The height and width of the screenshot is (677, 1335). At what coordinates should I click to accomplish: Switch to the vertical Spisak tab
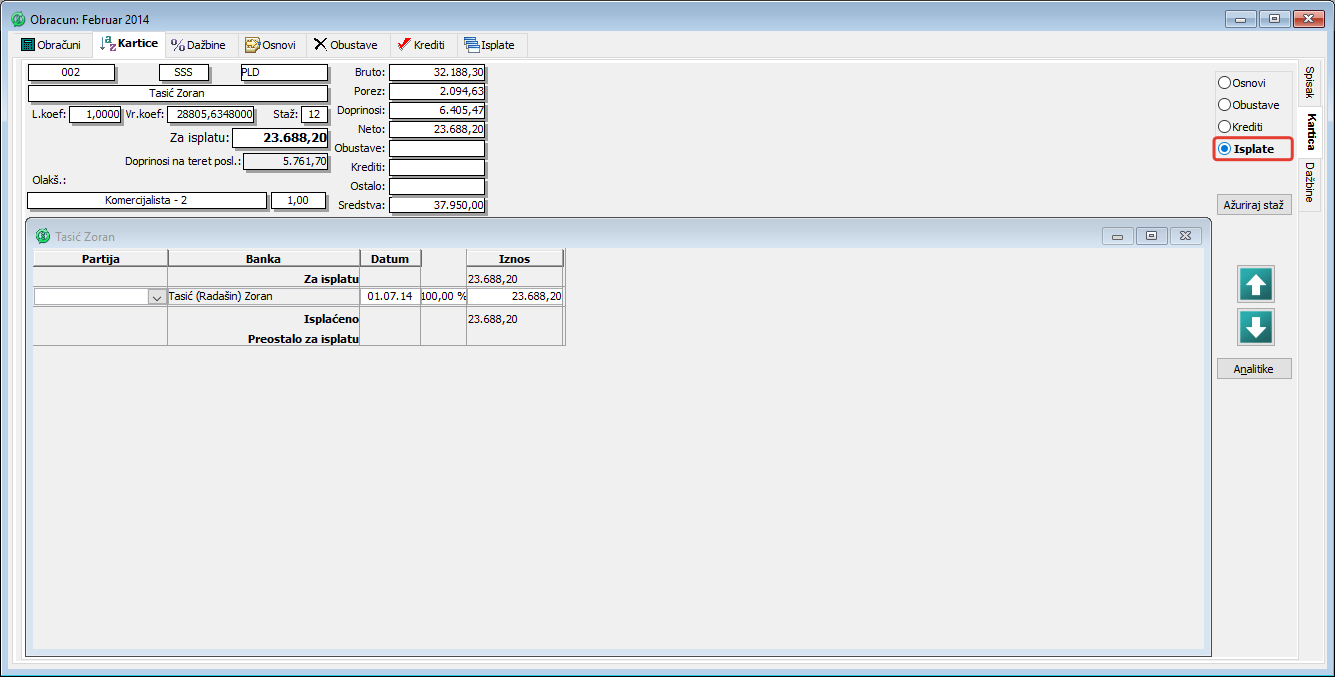pos(1309,82)
